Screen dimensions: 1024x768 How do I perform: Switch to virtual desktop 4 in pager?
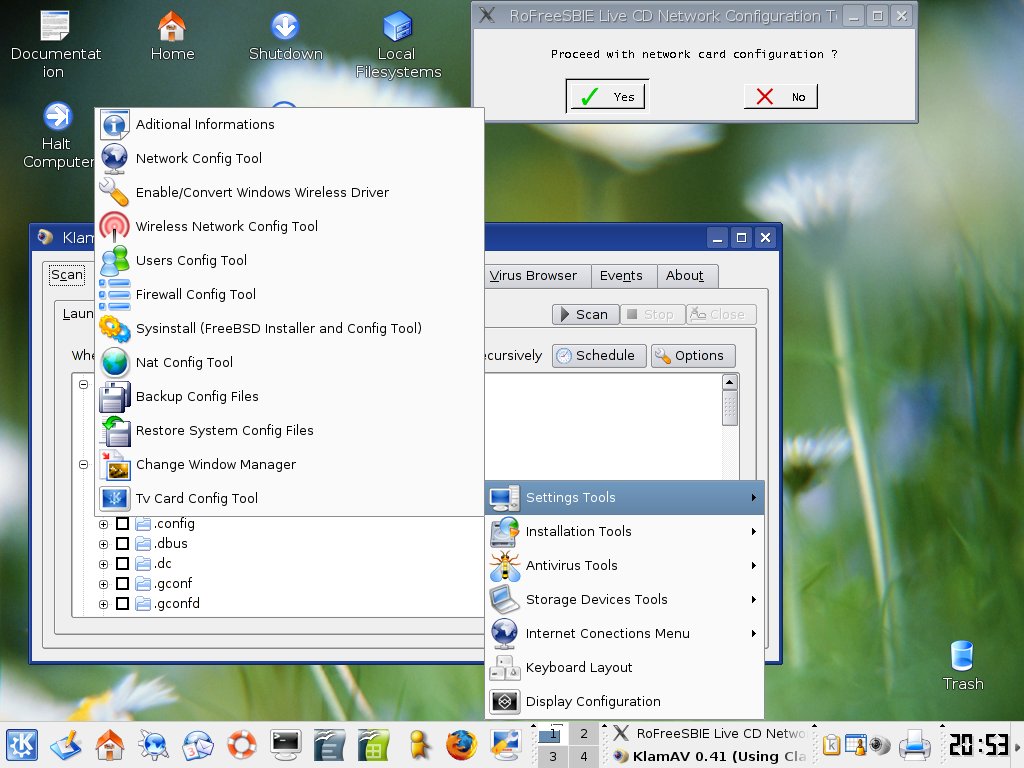point(584,757)
